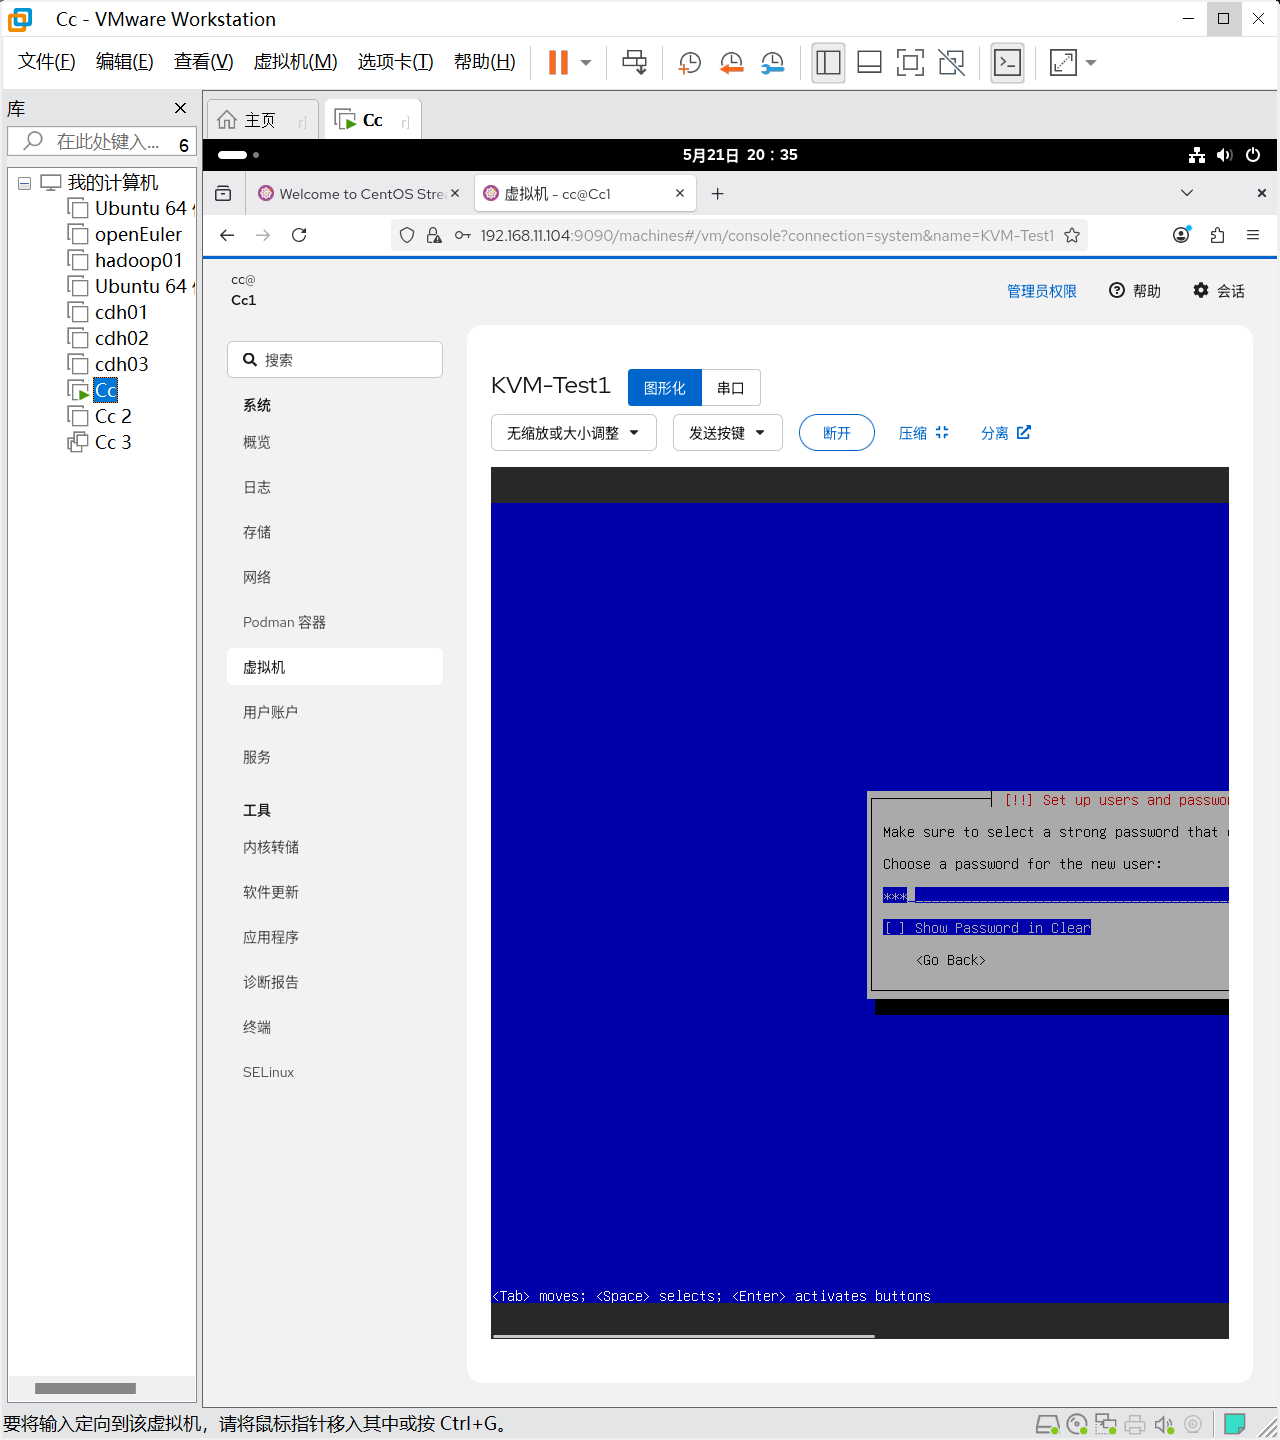Open the Firefox account icon

point(1182,235)
